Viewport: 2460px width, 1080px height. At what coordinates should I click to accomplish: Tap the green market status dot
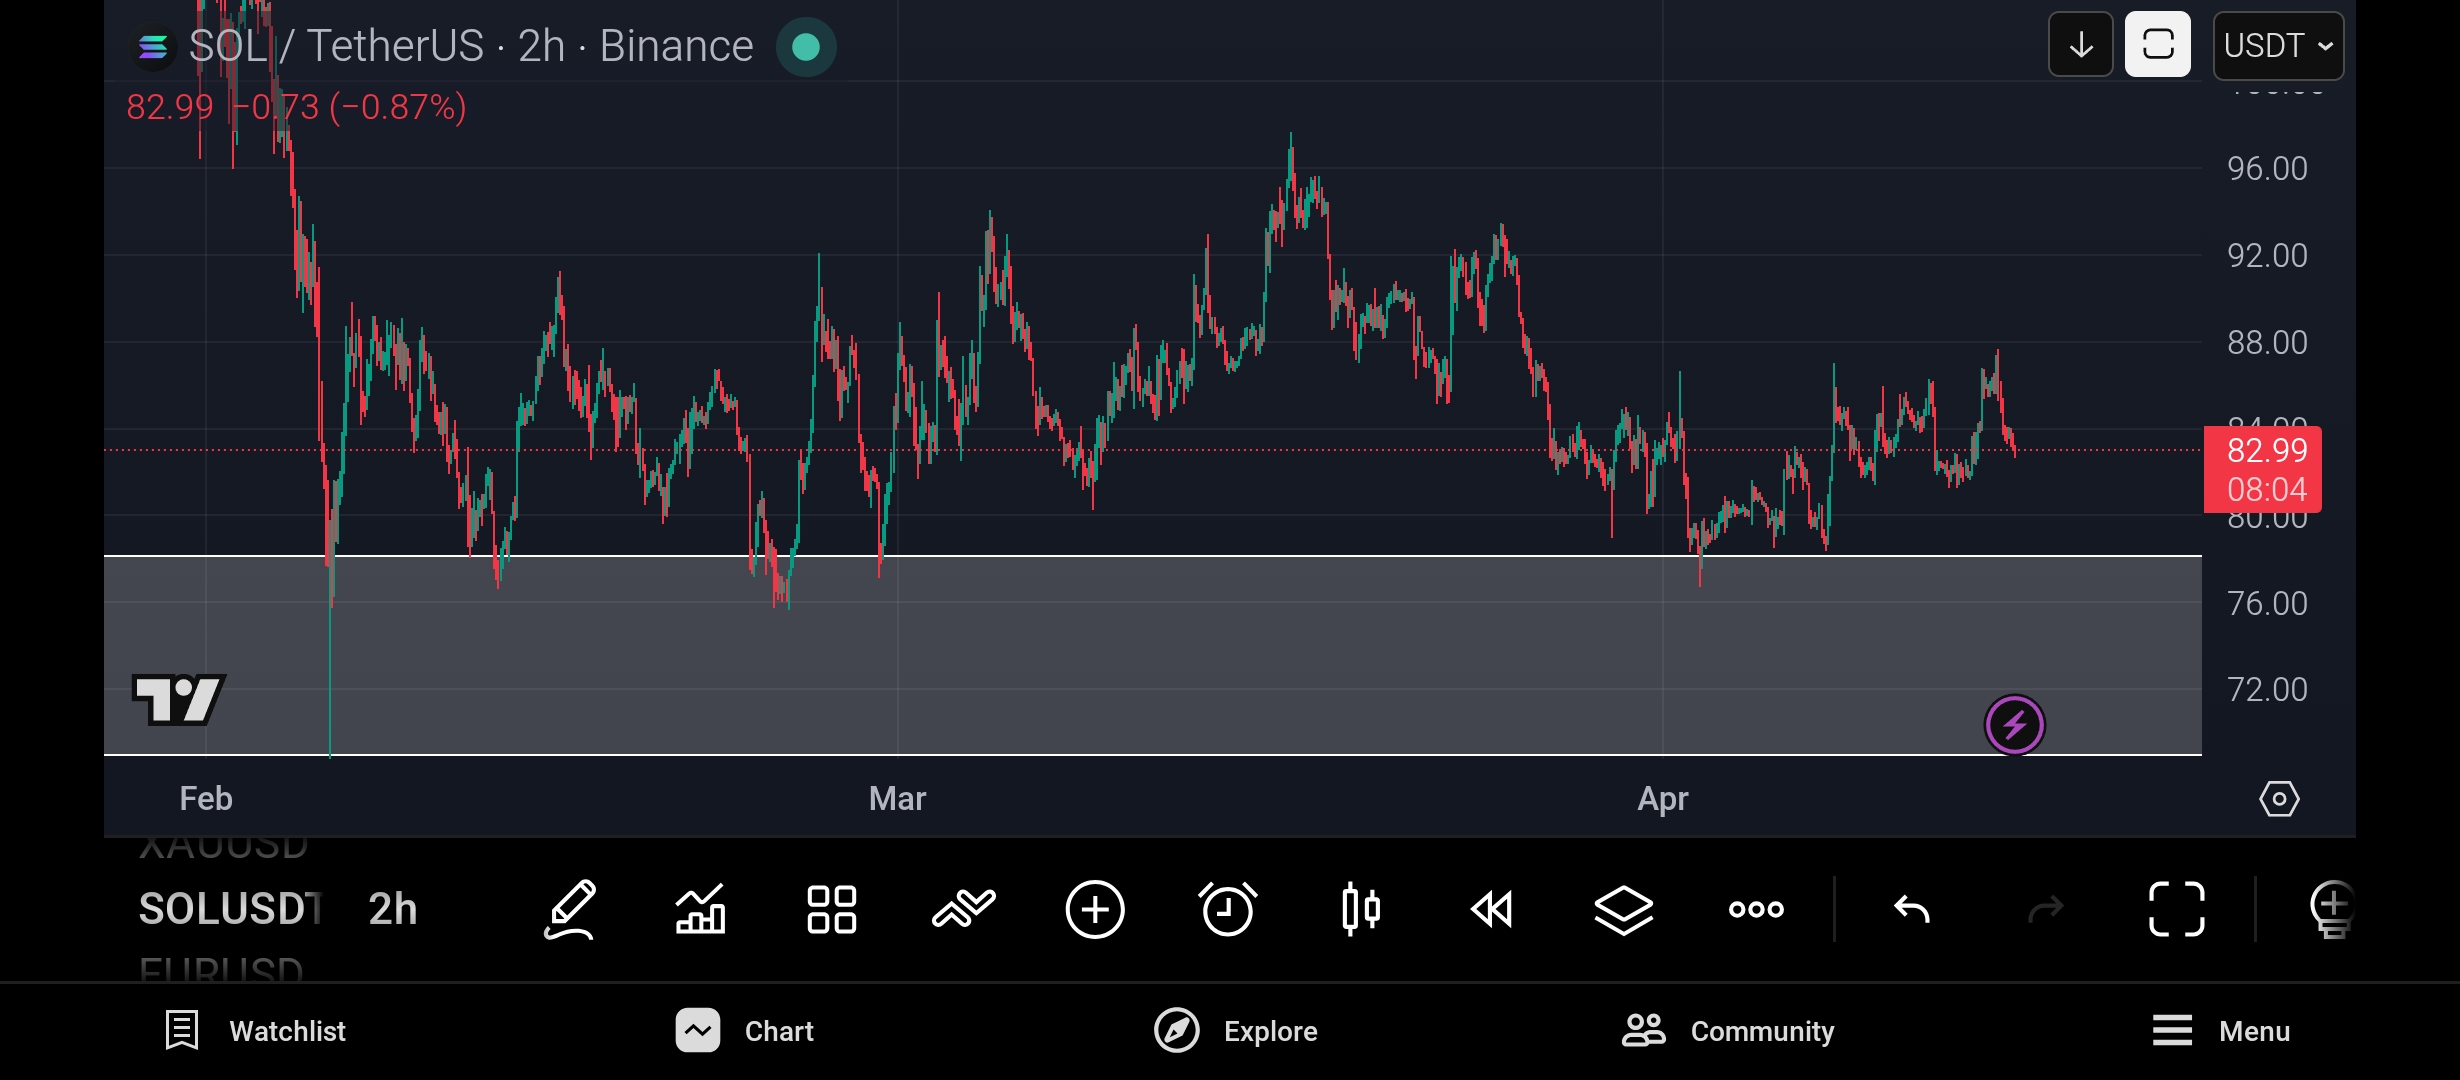coord(806,47)
